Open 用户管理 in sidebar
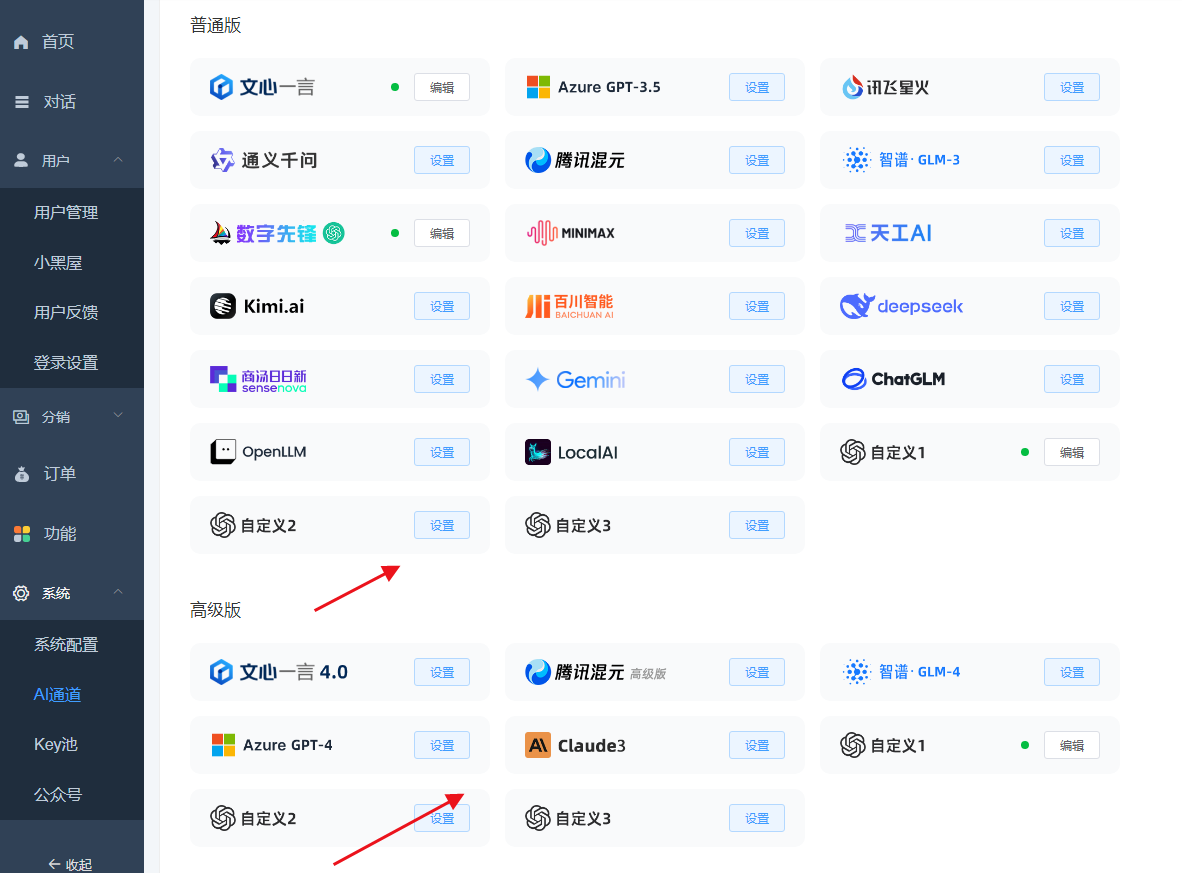The height and width of the screenshot is (873, 1182). pyautogui.click(x=66, y=213)
